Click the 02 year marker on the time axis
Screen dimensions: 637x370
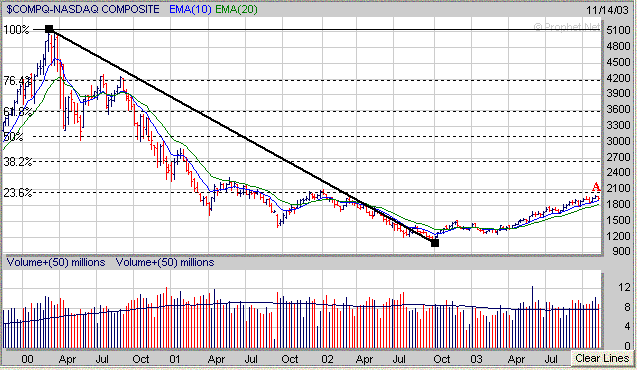click(x=327, y=359)
